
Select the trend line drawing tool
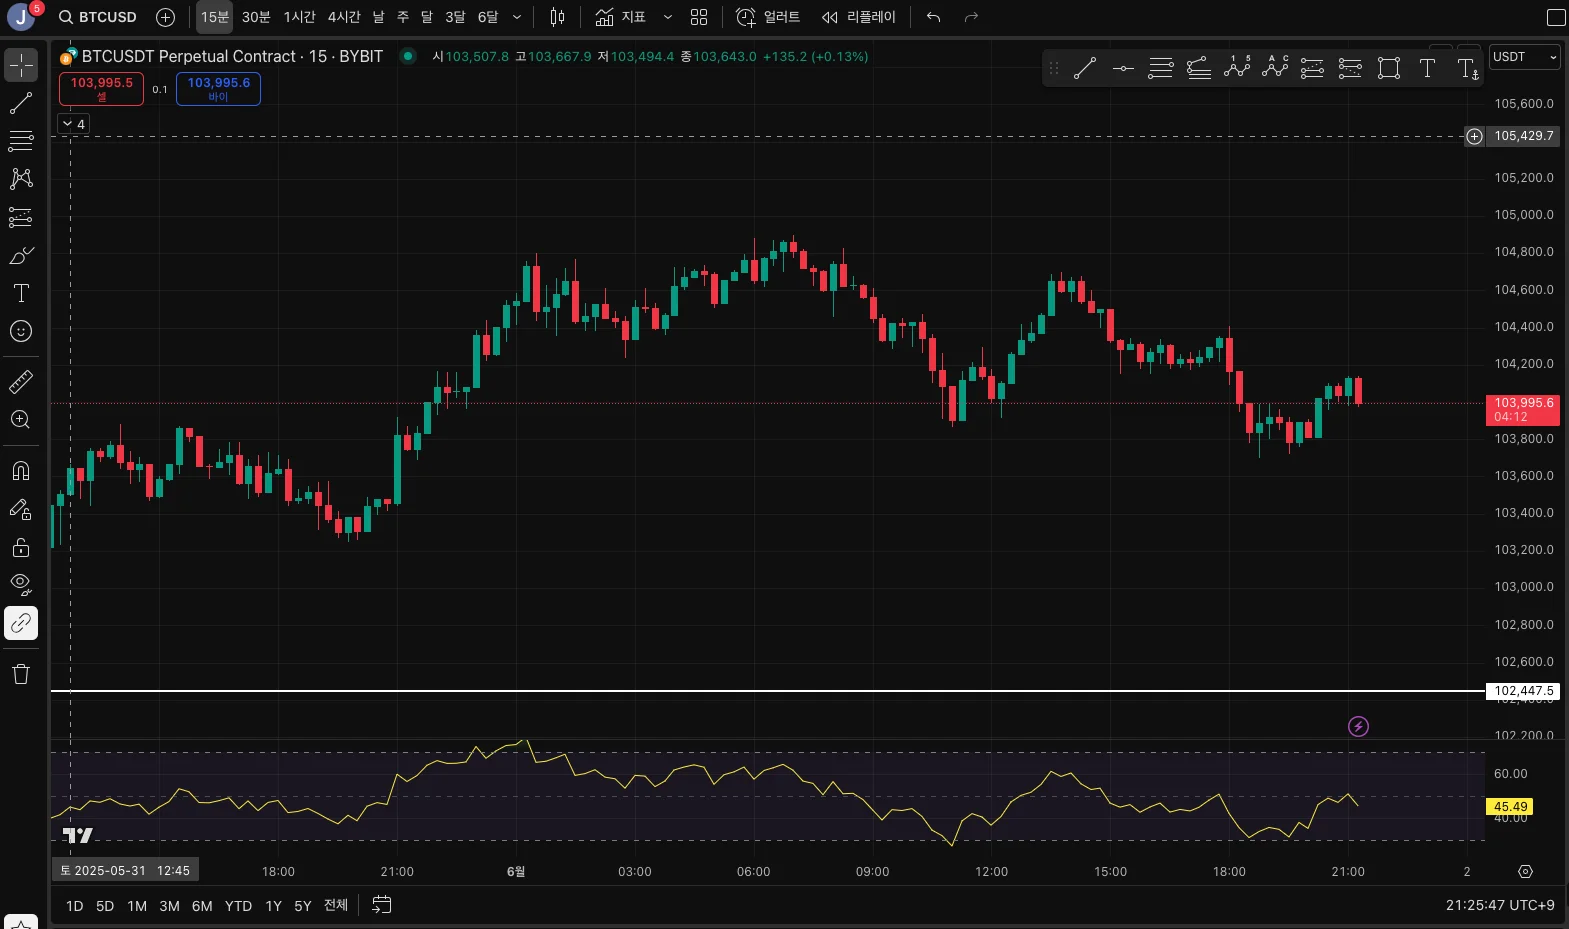pos(21,103)
